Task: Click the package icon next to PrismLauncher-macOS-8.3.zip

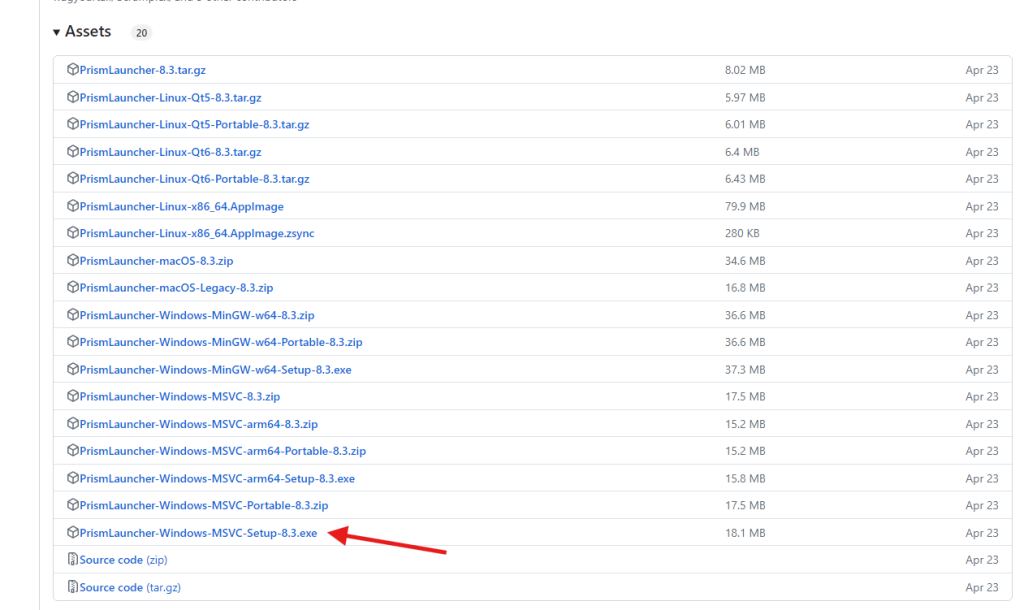Action: (70, 260)
